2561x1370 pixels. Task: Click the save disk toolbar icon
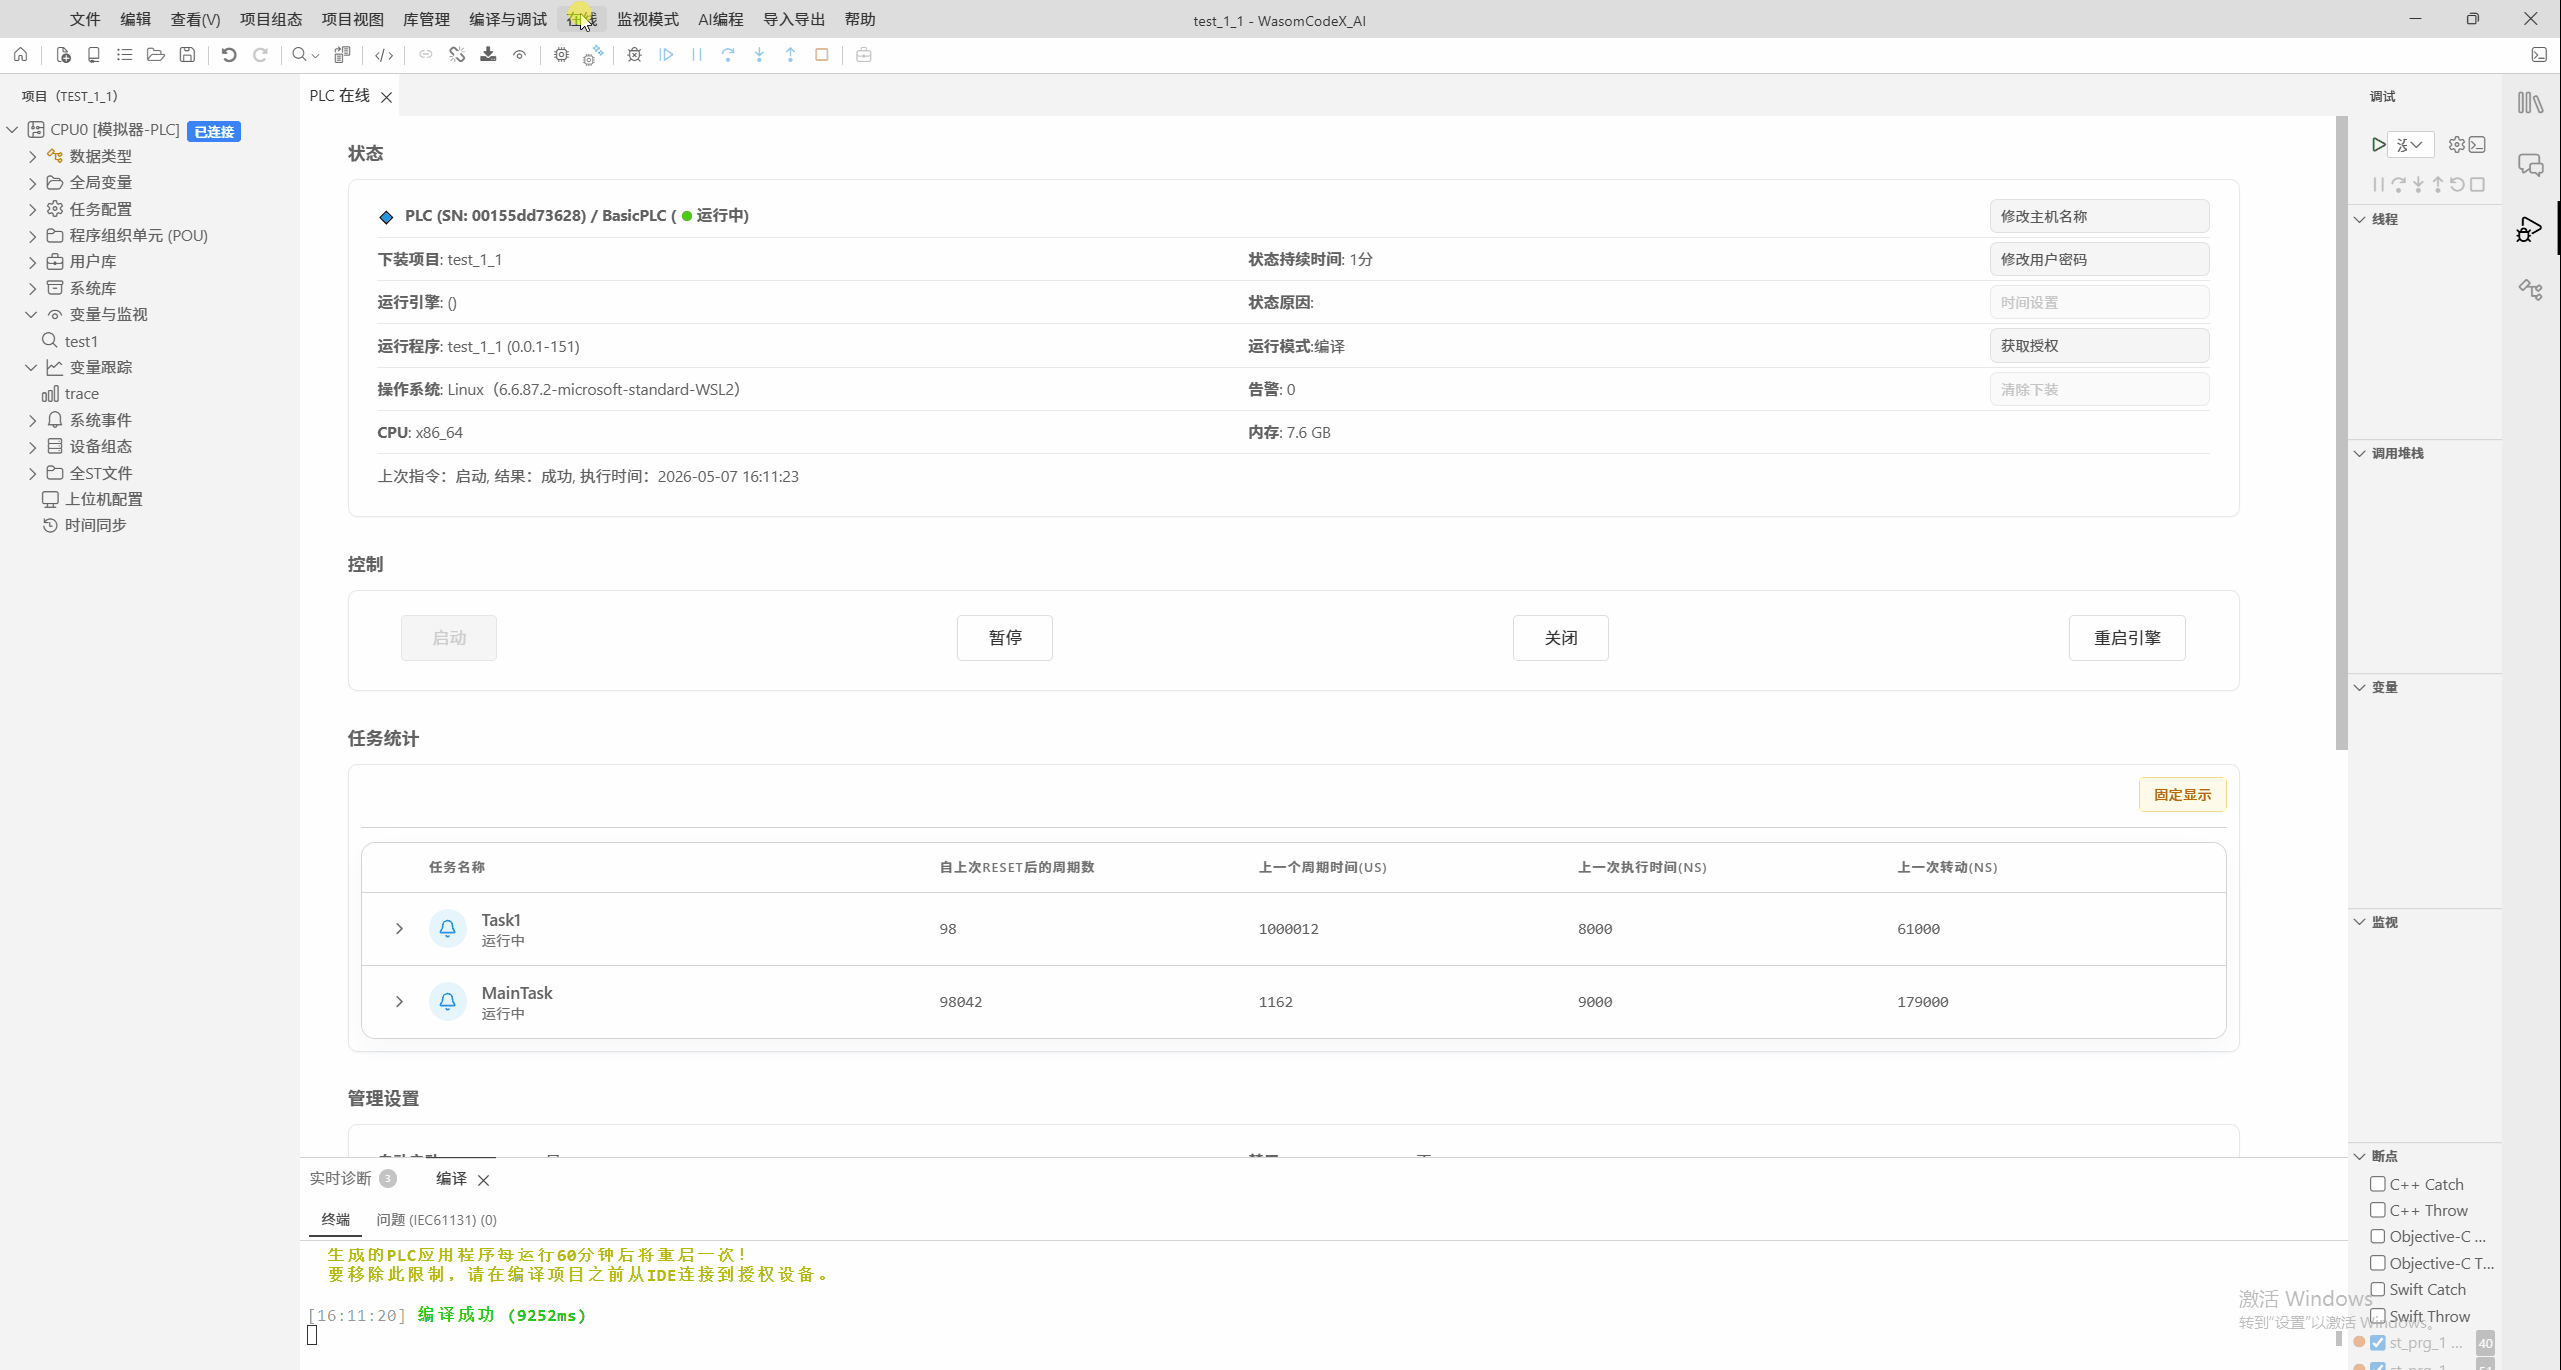pos(187,55)
